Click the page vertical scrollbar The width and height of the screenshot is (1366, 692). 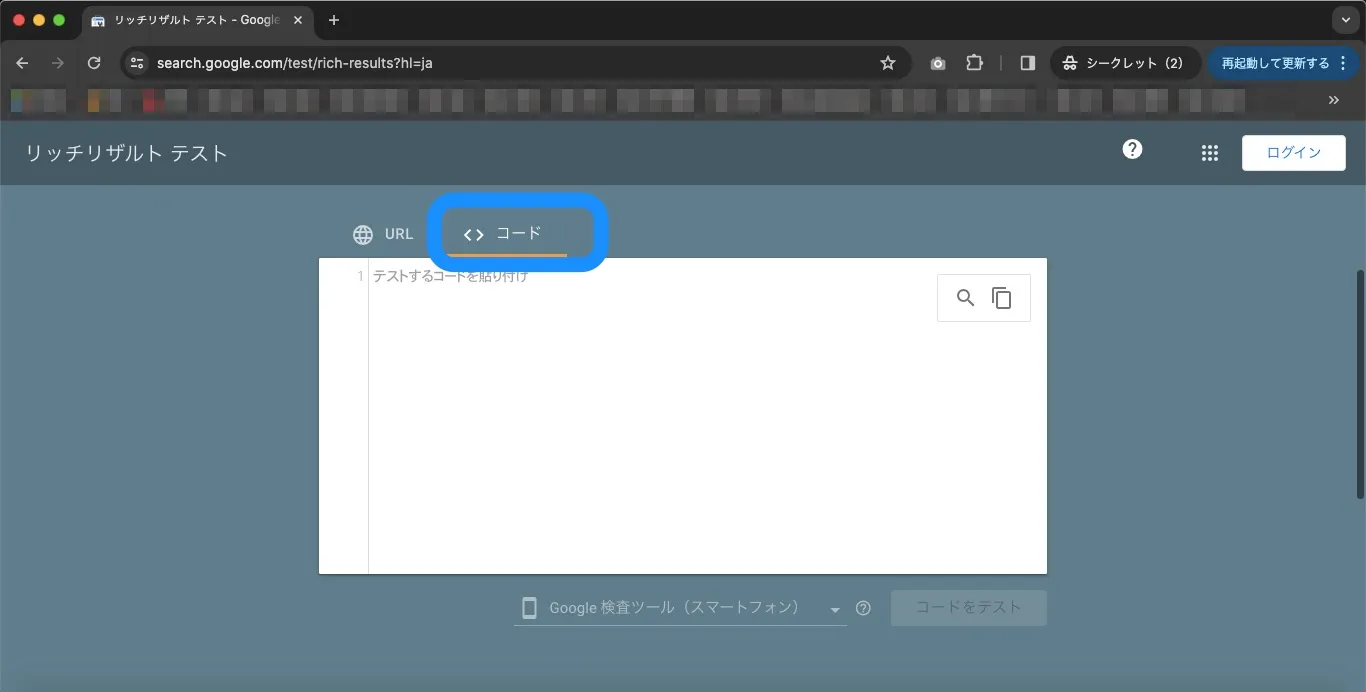(x=1360, y=384)
